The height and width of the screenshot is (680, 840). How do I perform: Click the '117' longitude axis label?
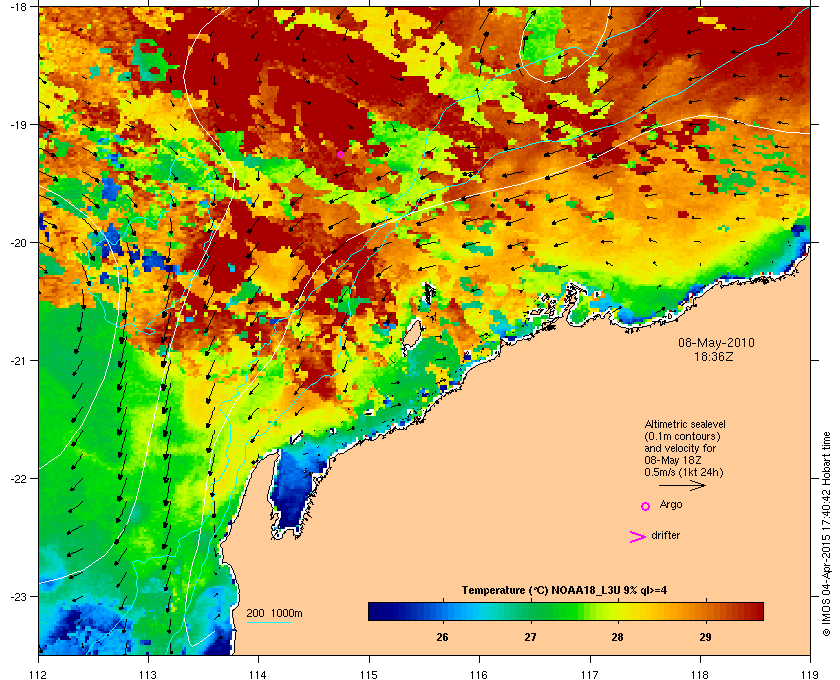click(x=590, y=674)
